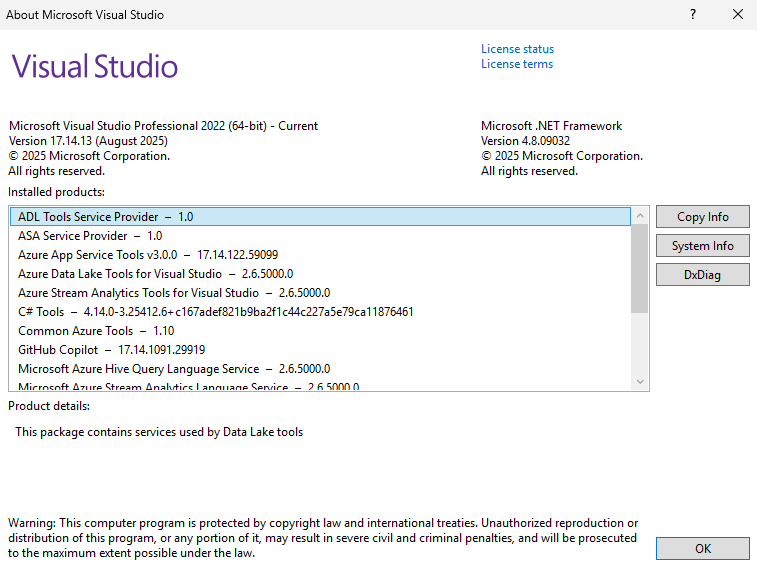Select Microsoft Azure Hive Query Language Service
The height and width of the screenshot is (565, 757).
tap(320, 369)
